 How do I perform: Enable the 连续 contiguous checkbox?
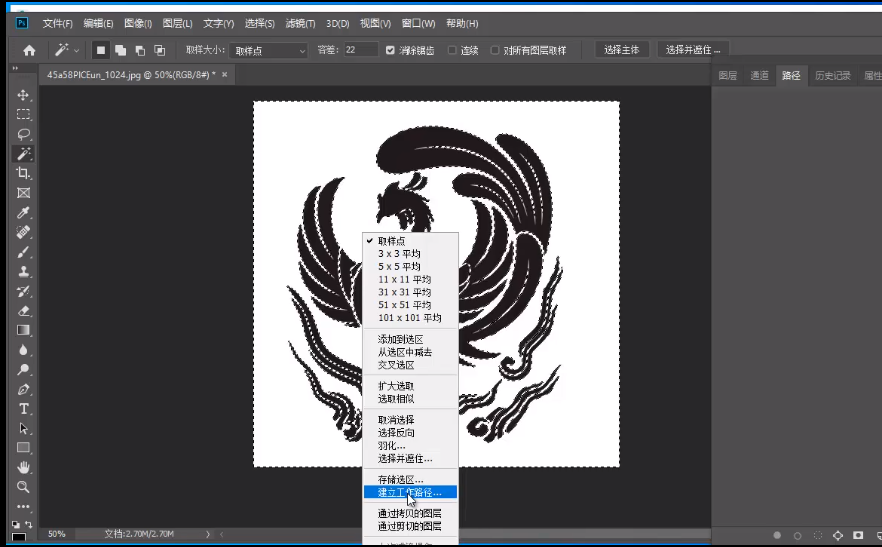tap(452, 50)
